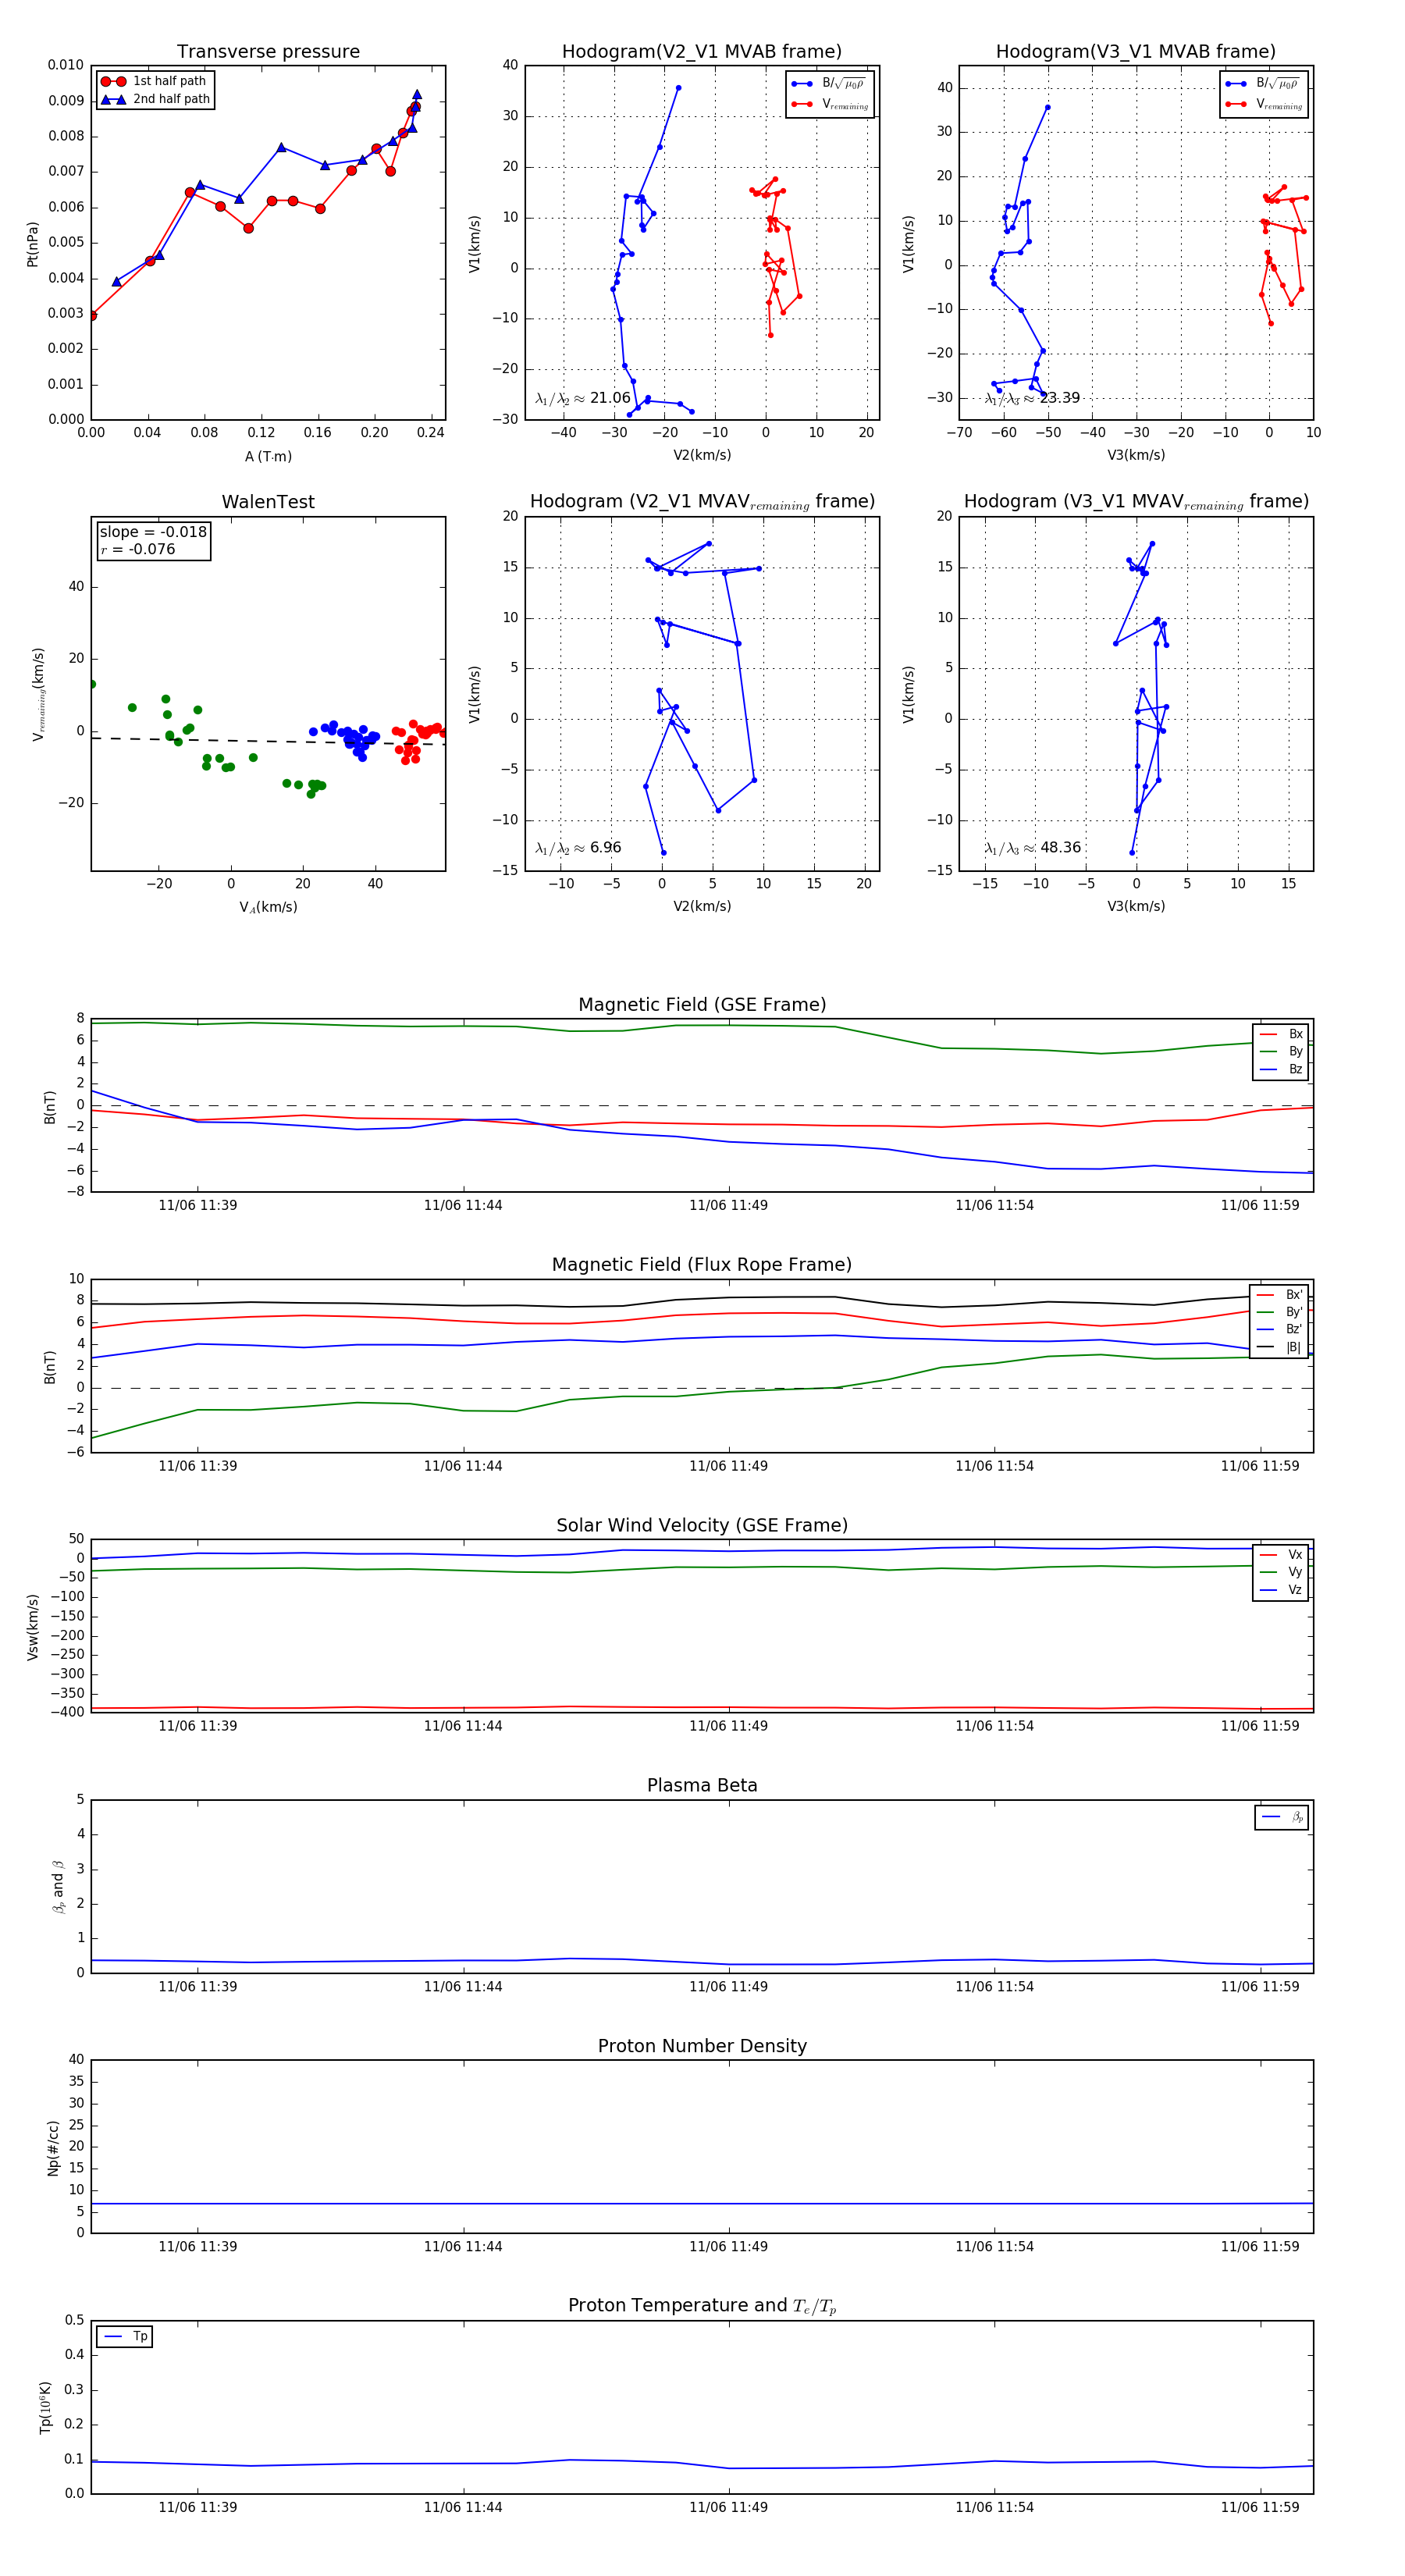Click the eigenvalue ratio value 6.96
Screen dimensions: 1405x2576
pos(606,848)
